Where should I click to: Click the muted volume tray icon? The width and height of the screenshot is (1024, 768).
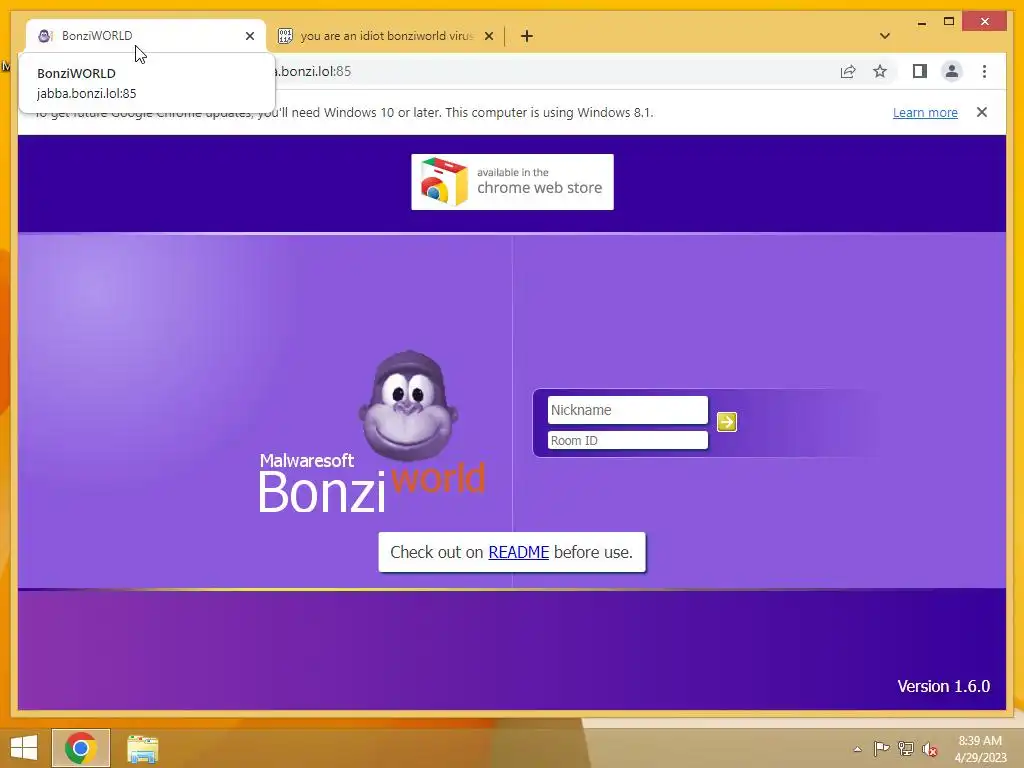(x=929, y=749)
